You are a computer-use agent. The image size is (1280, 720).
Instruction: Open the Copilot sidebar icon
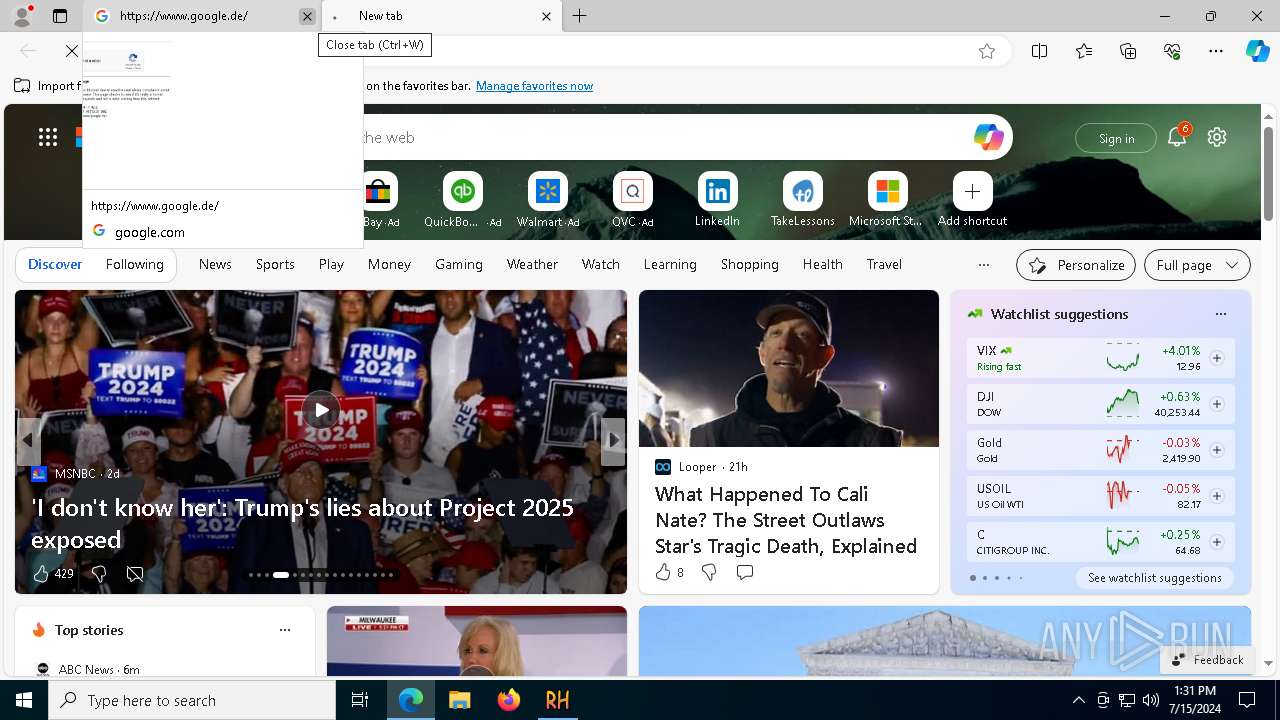pyautogui.click(x=1257, y=51)
